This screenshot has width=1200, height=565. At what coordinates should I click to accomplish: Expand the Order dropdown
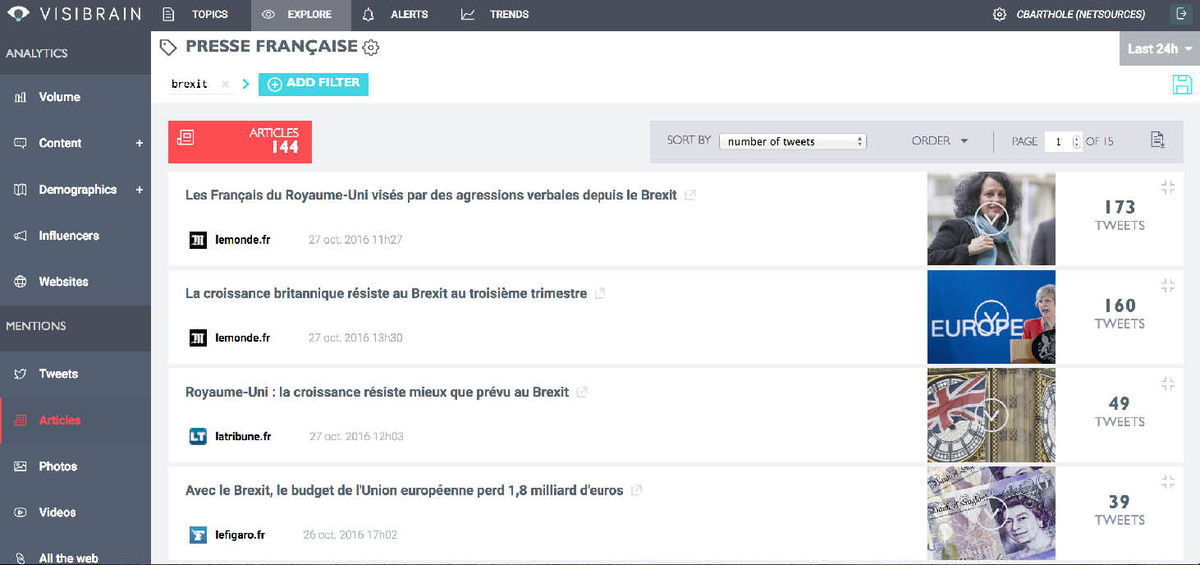940,141
